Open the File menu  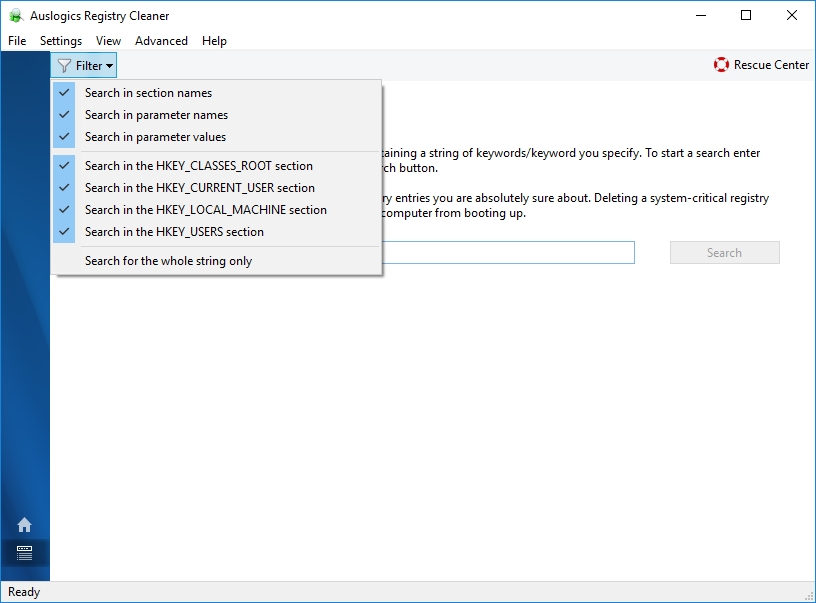[x=17, y=41]
